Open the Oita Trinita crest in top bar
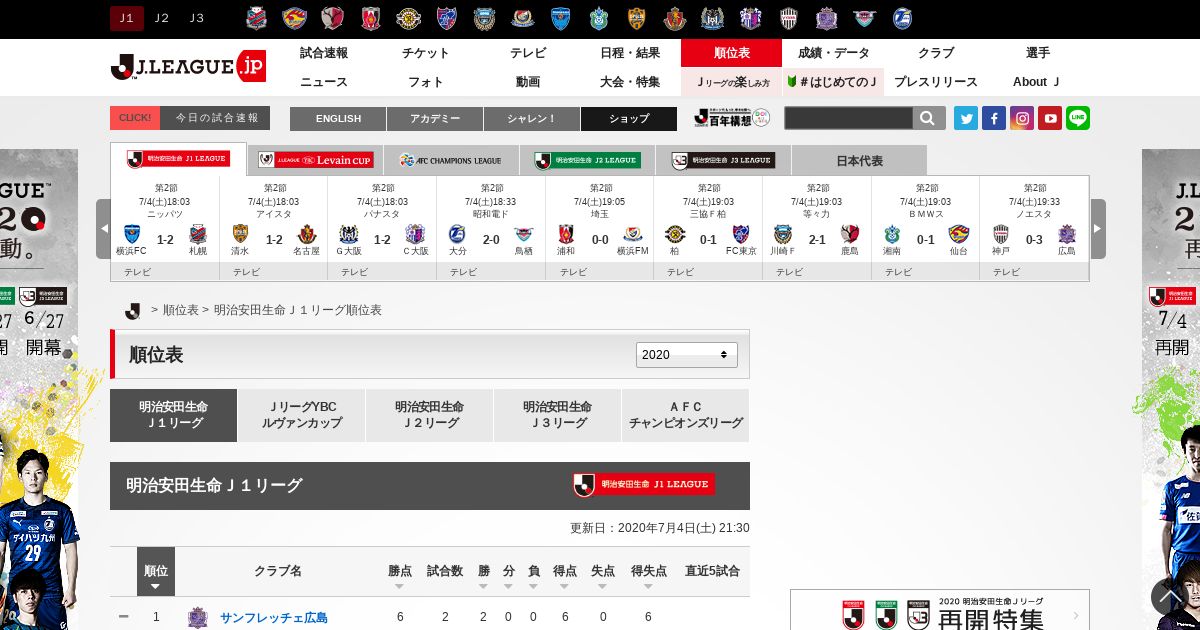 coord(902,18)
